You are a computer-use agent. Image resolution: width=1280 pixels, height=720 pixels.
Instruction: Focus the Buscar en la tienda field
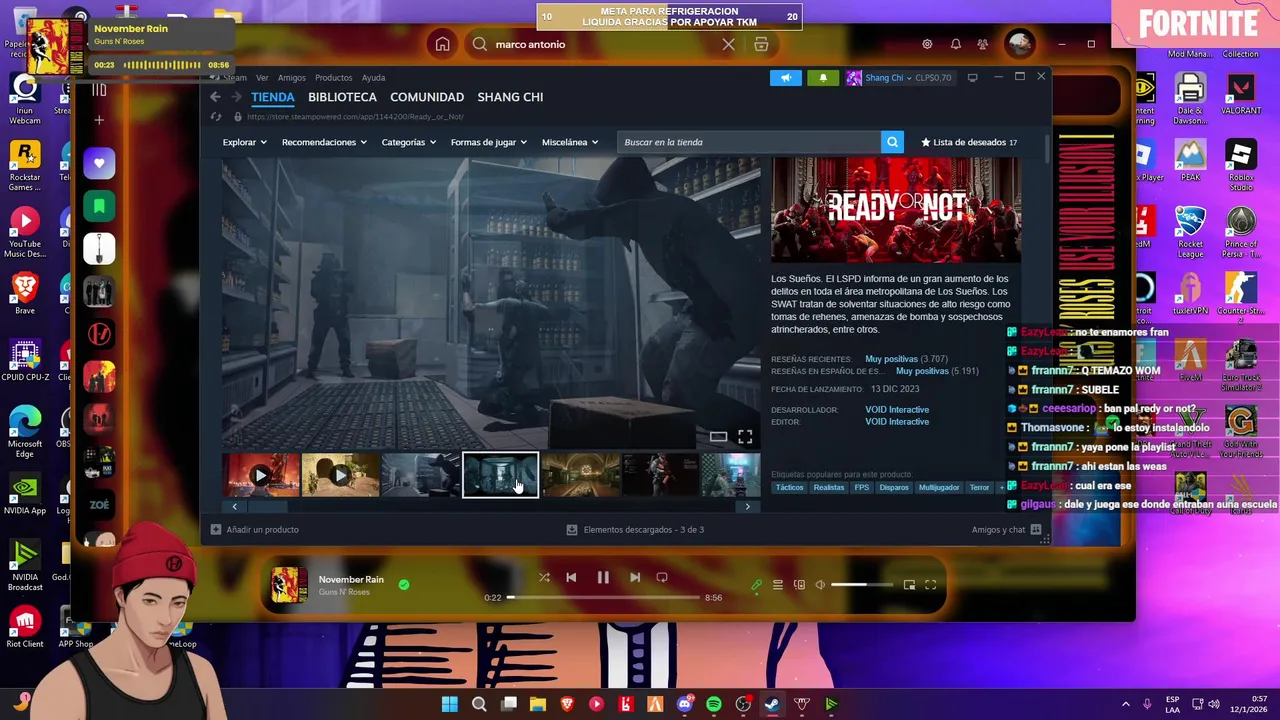coord(749,142)
